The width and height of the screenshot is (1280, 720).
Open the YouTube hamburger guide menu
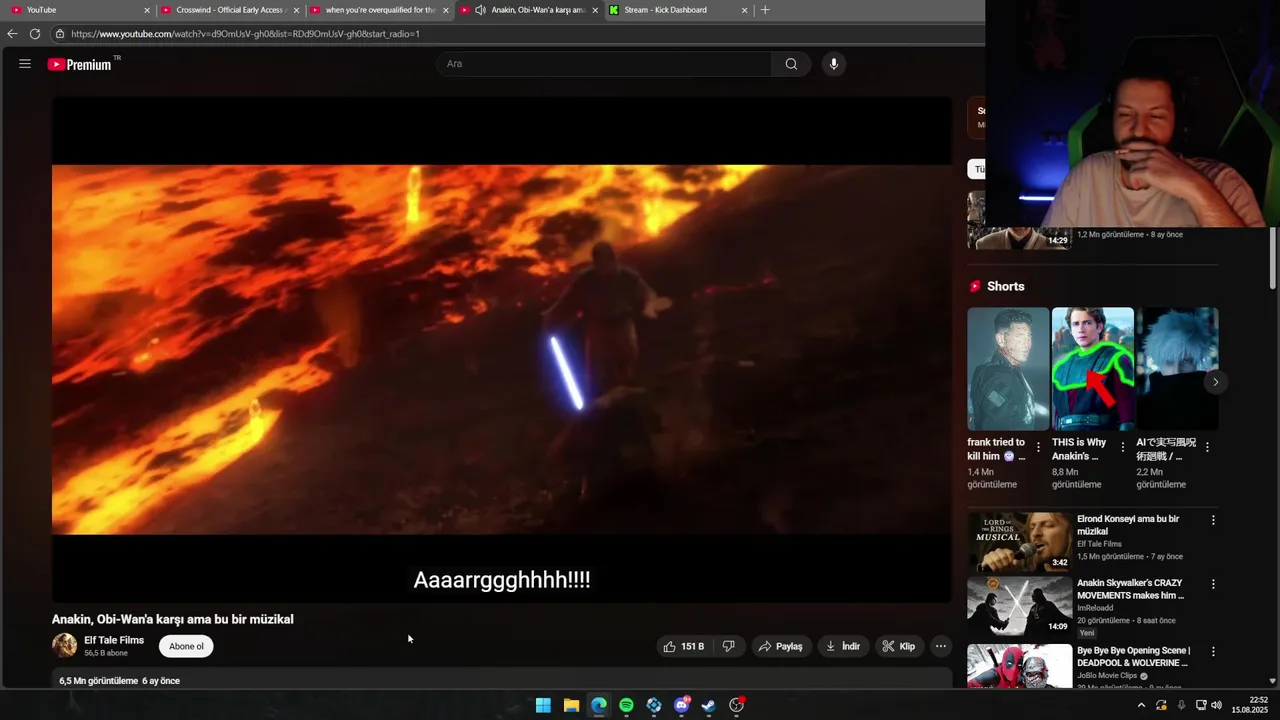[x=25, y=64]
